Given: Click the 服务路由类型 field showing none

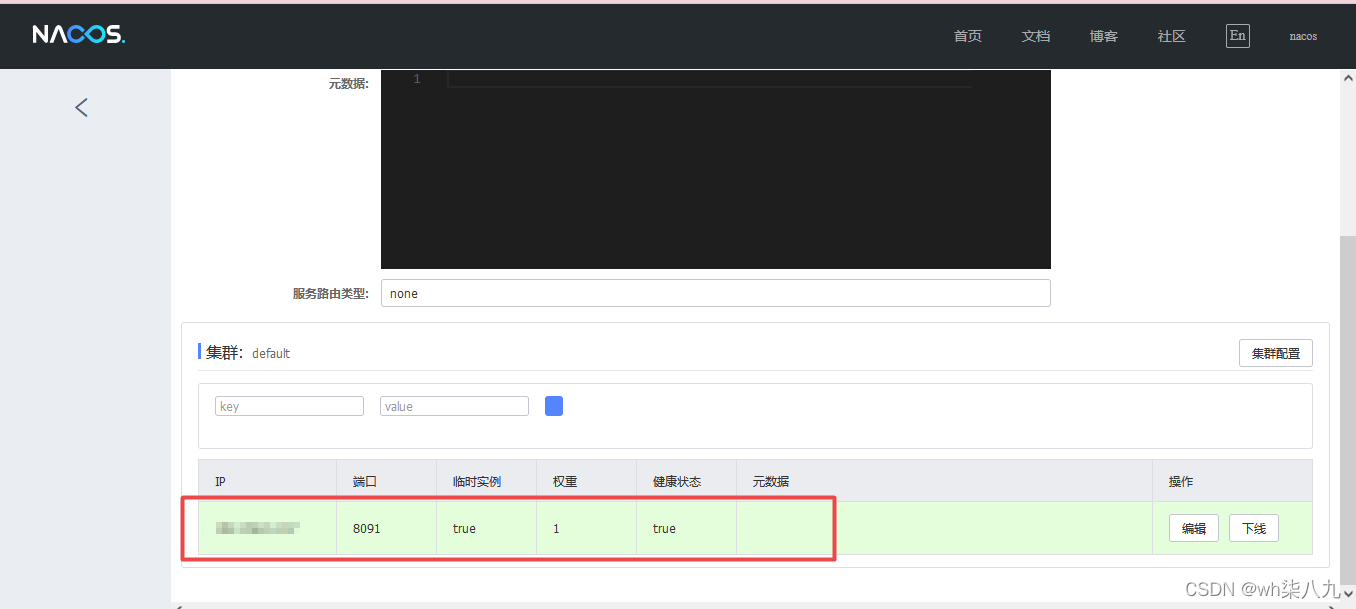Looking at the screenshot, I should [716, 293].
